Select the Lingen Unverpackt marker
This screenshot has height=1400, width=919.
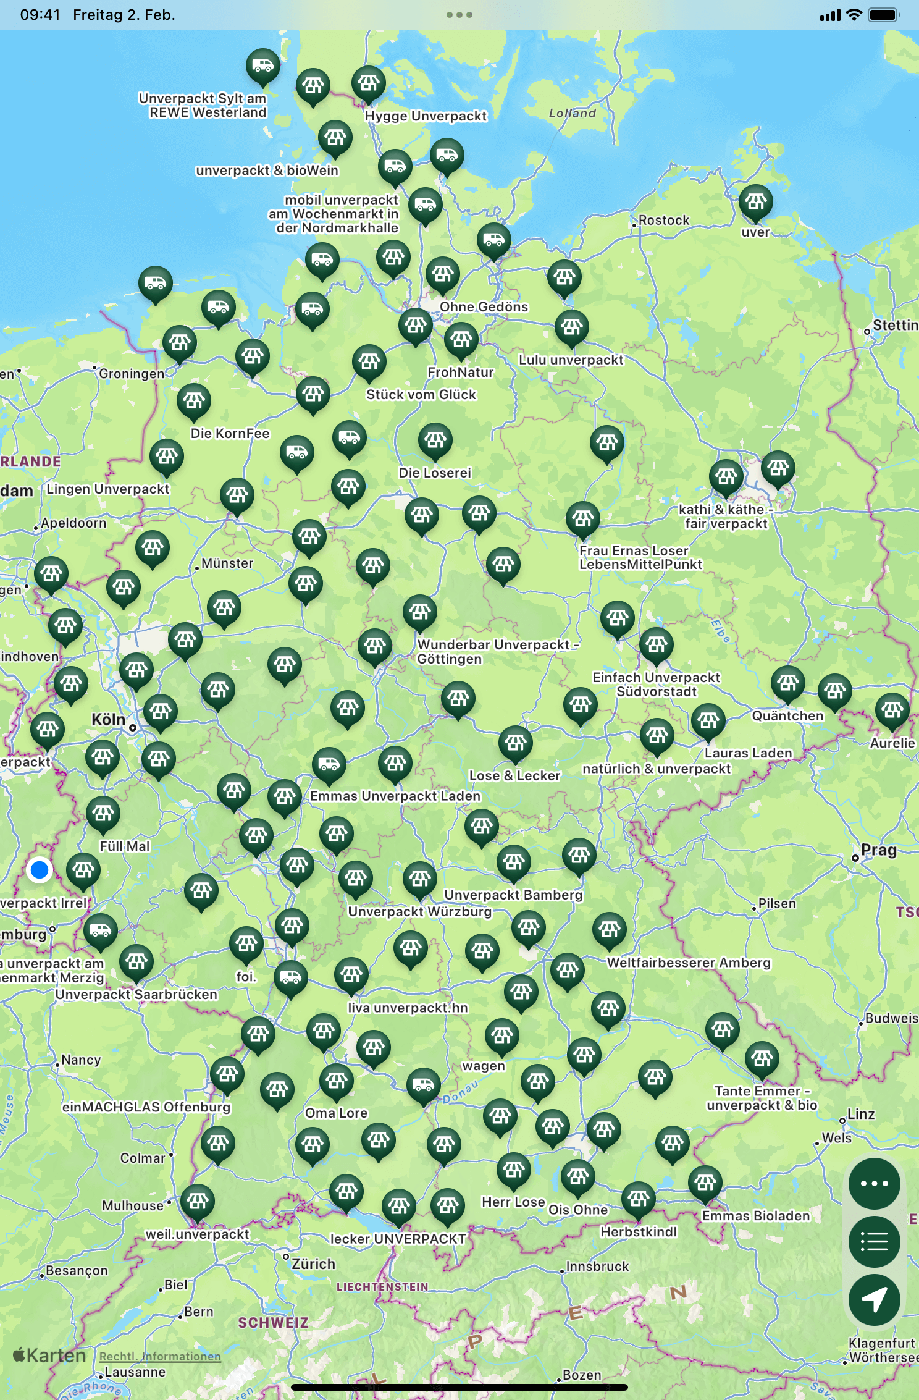pos(166,457)
